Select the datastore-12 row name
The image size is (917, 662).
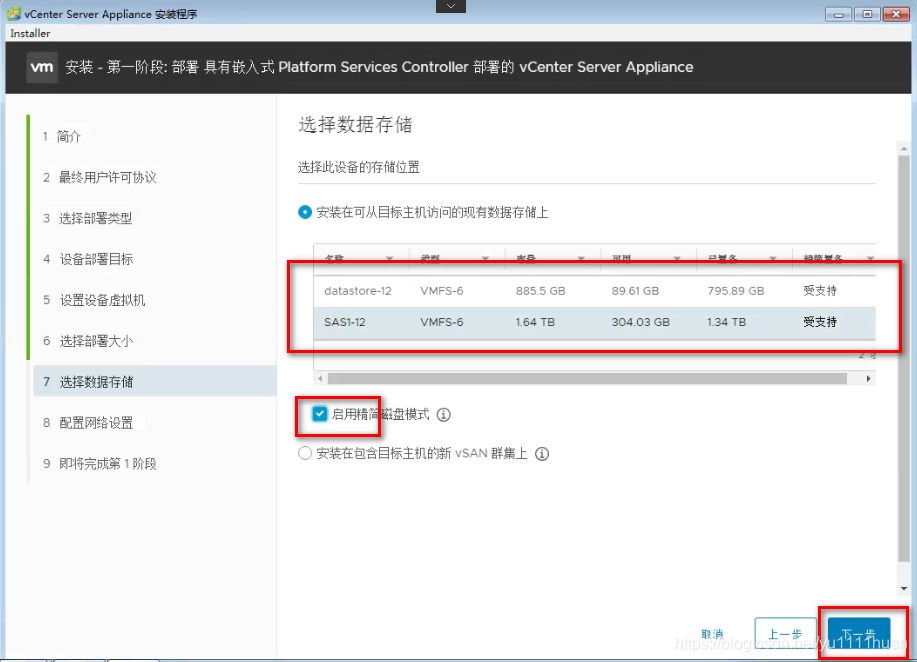358,291
